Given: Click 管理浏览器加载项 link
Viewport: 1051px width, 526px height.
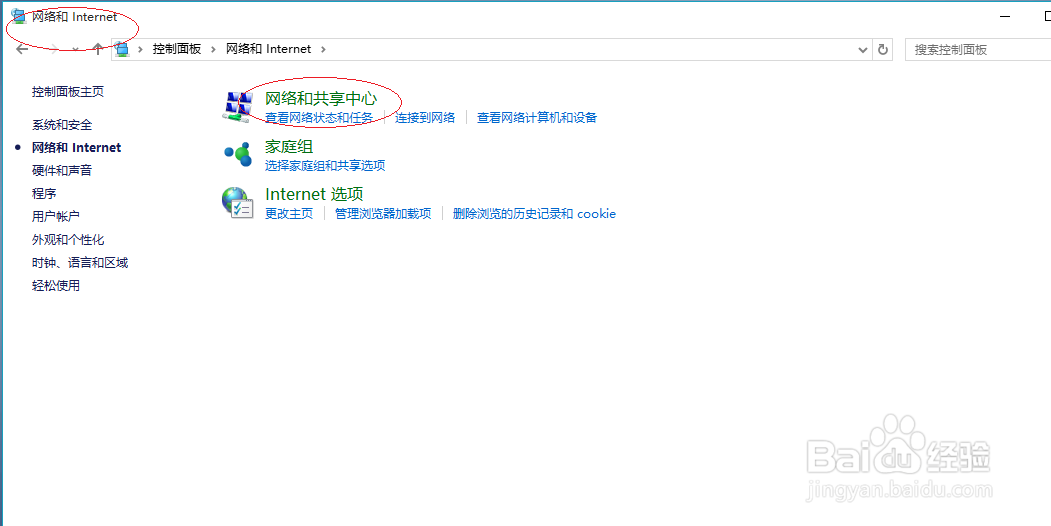Looking at the screenshot, I should tap(383, 214).
